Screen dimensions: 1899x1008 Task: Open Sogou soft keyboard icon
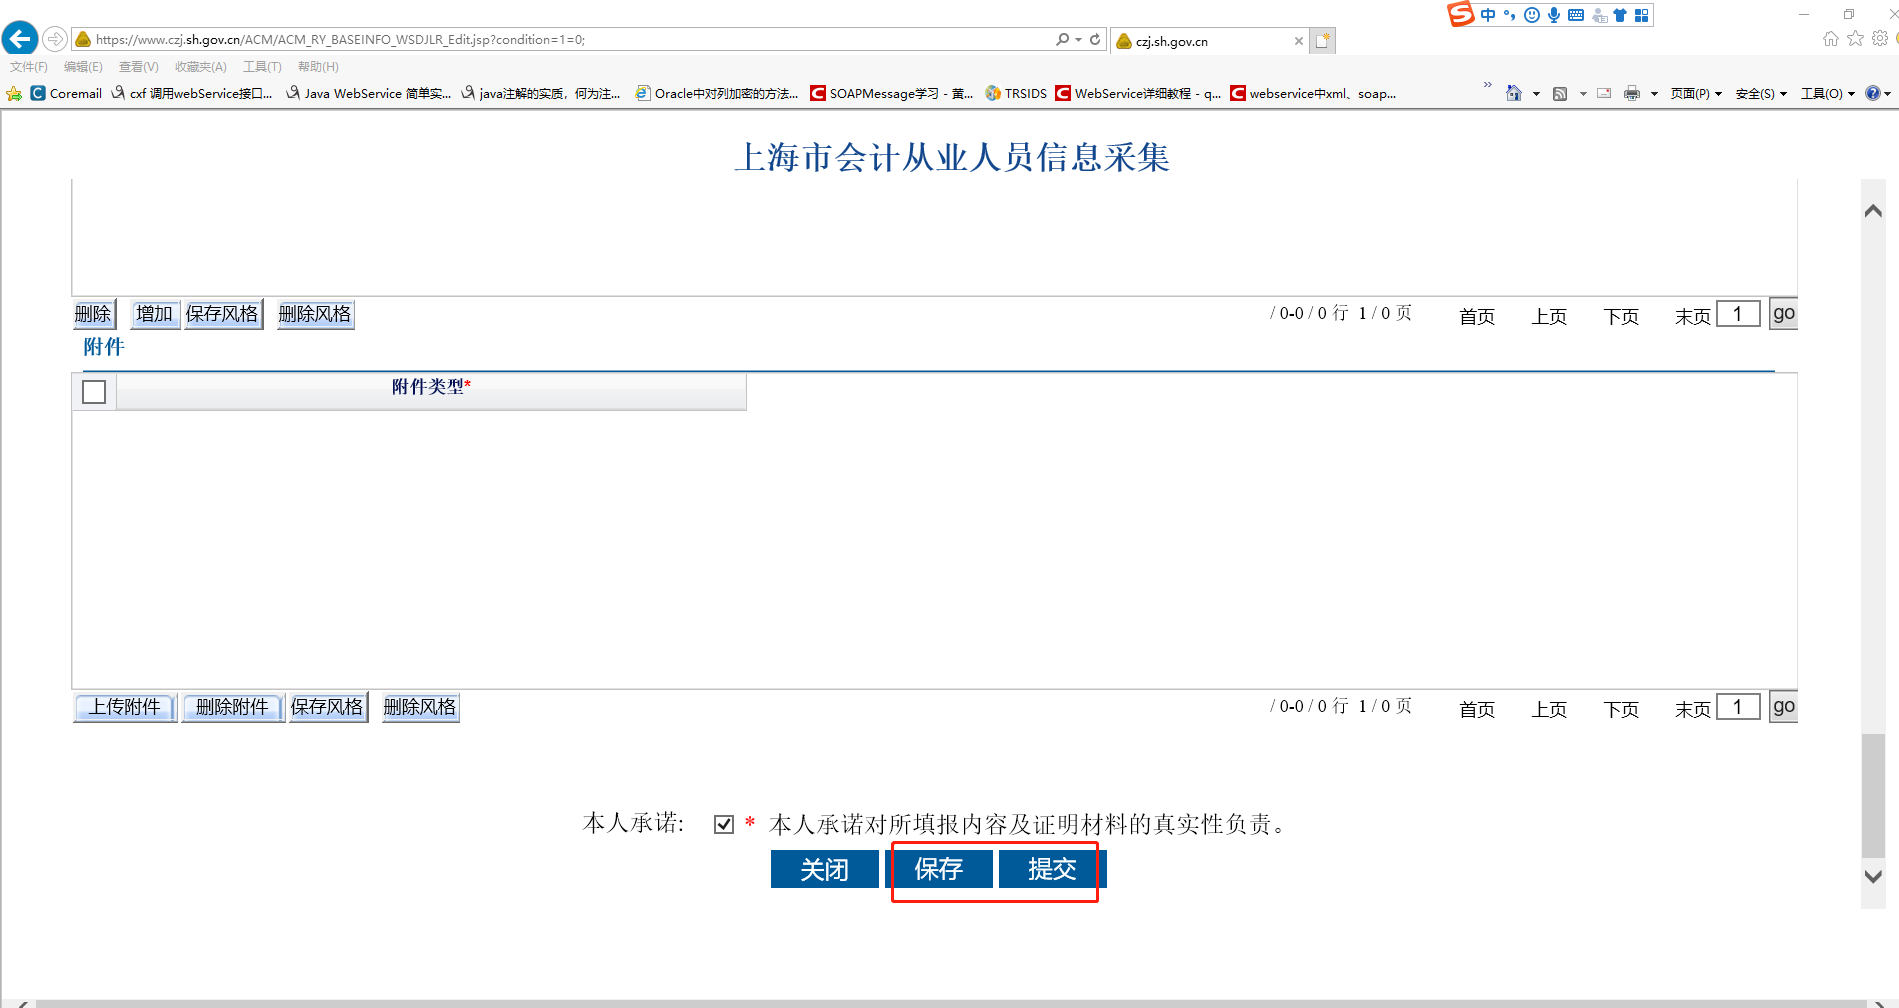coord(1576,15)
